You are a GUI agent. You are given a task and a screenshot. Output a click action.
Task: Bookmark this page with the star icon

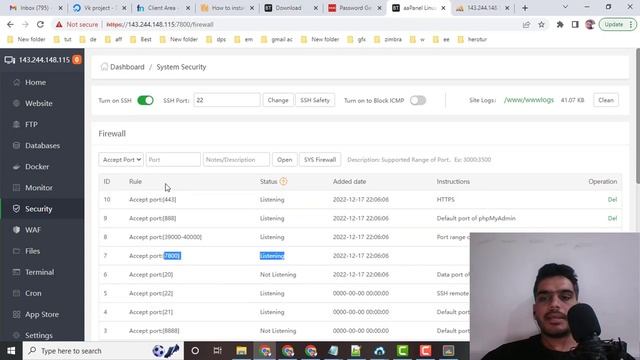[541, 24]
